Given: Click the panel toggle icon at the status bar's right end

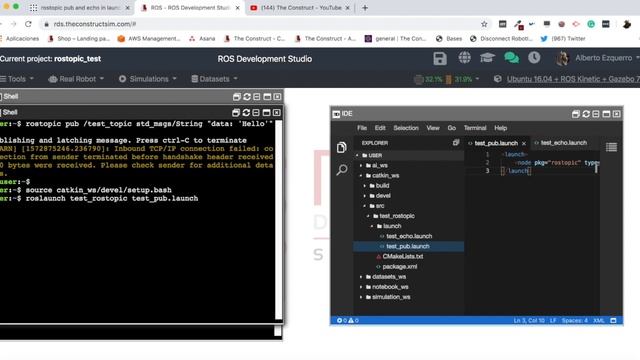Looking at the screenshot, I should point(613,320).
